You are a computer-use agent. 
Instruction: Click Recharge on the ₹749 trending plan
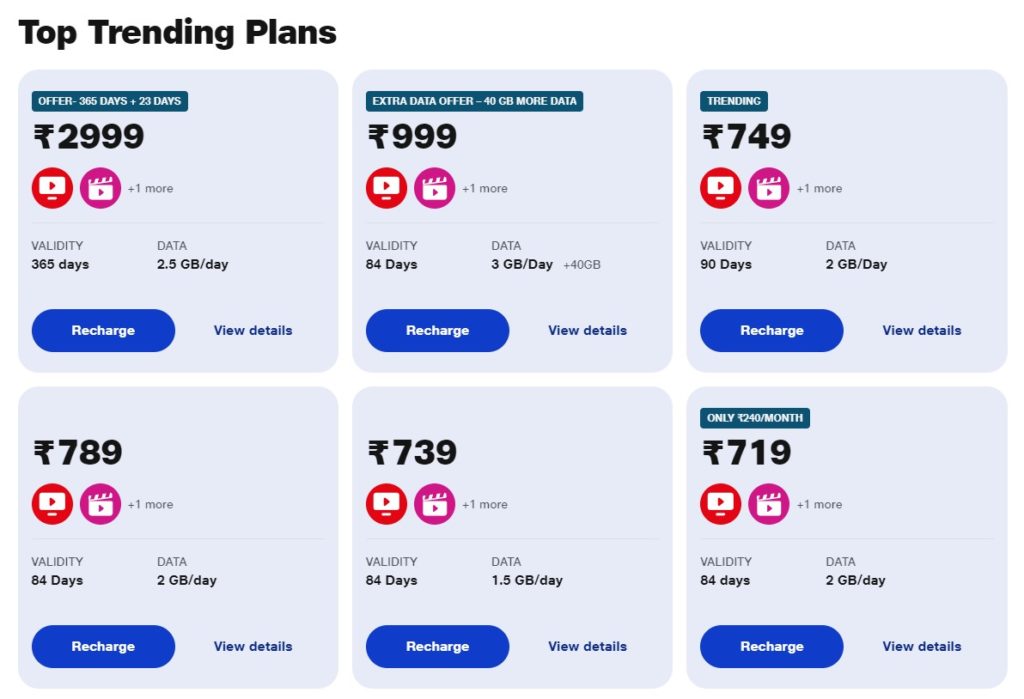pyautogui.click(x=771, y=330)
